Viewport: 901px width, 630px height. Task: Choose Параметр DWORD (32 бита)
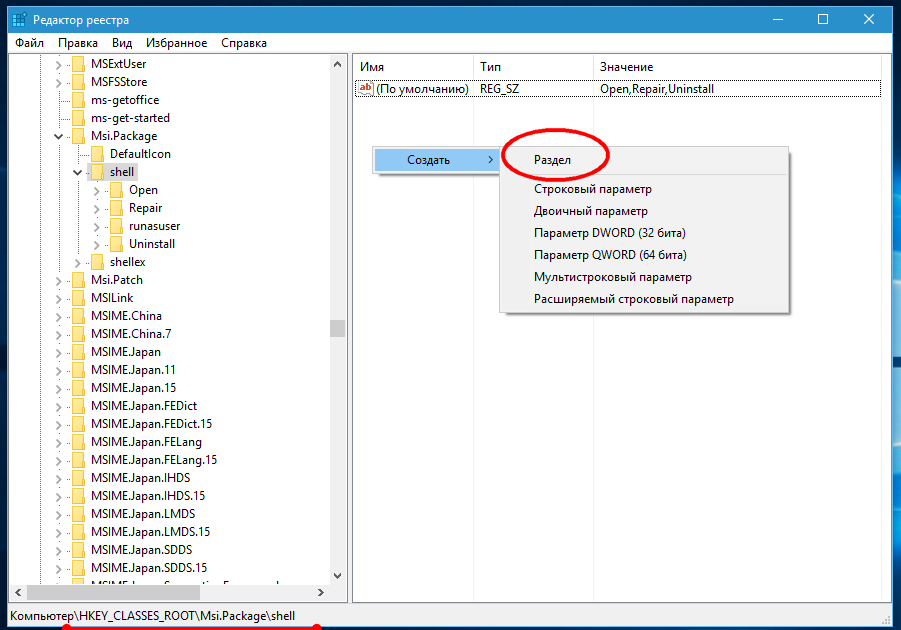coord(644,233)
